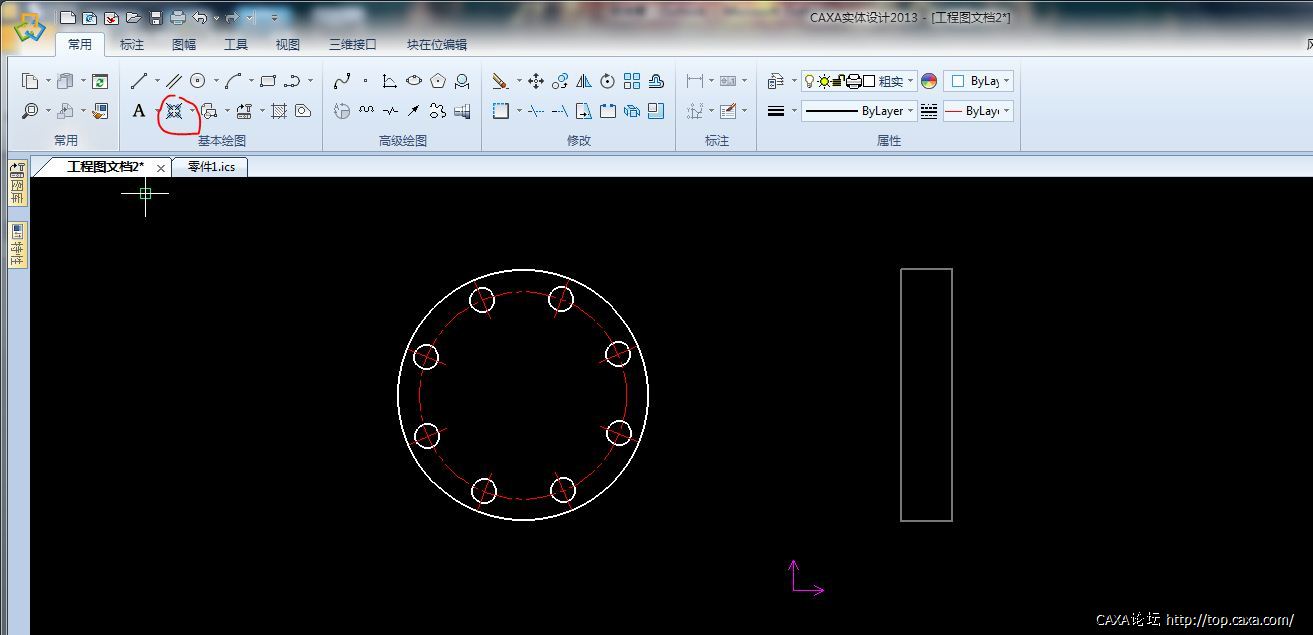1313x635 pixels.
Task: Open the red line ByLayer lineweight dropdown
Action: [1005, 111]
